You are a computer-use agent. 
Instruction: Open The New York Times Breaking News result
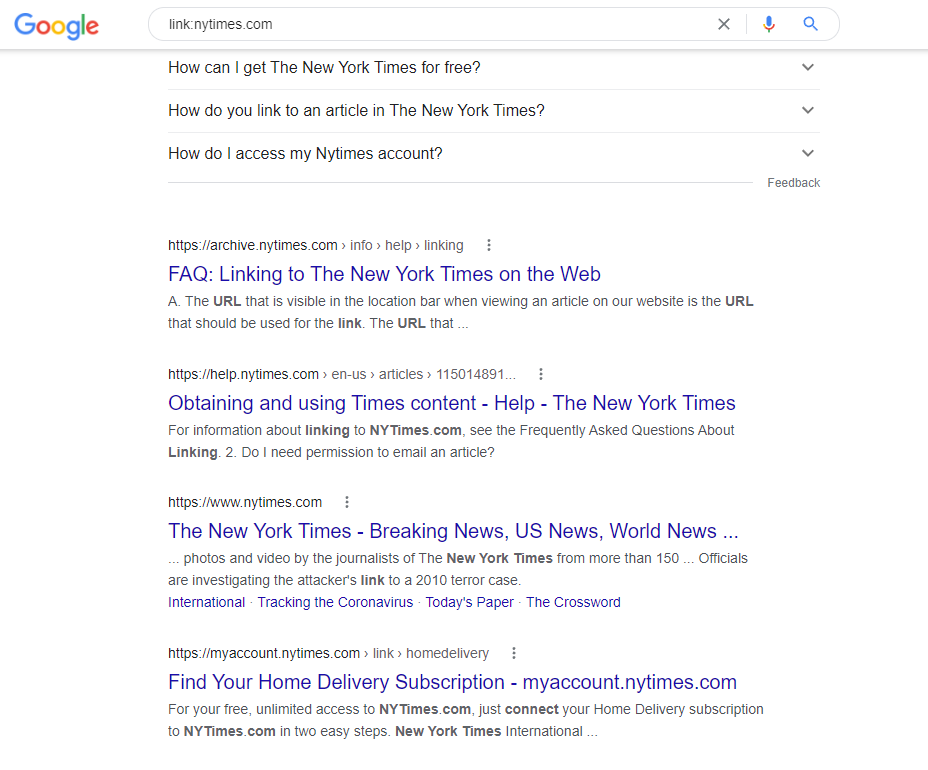pos(453,531)
